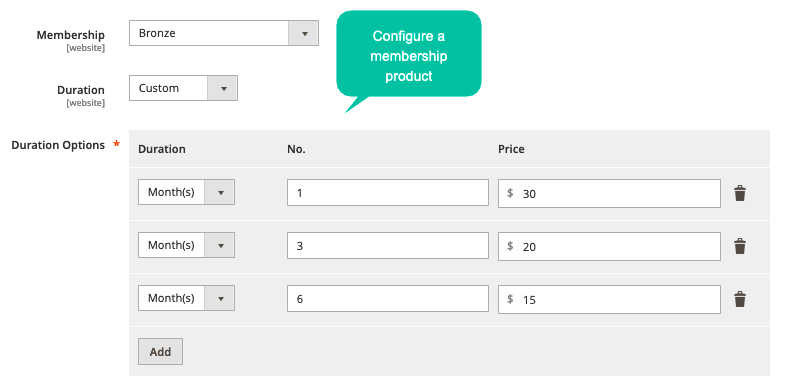788x391 pixels.
Task: Focus the No. field containing 3
Action: [x=388, y=246]
